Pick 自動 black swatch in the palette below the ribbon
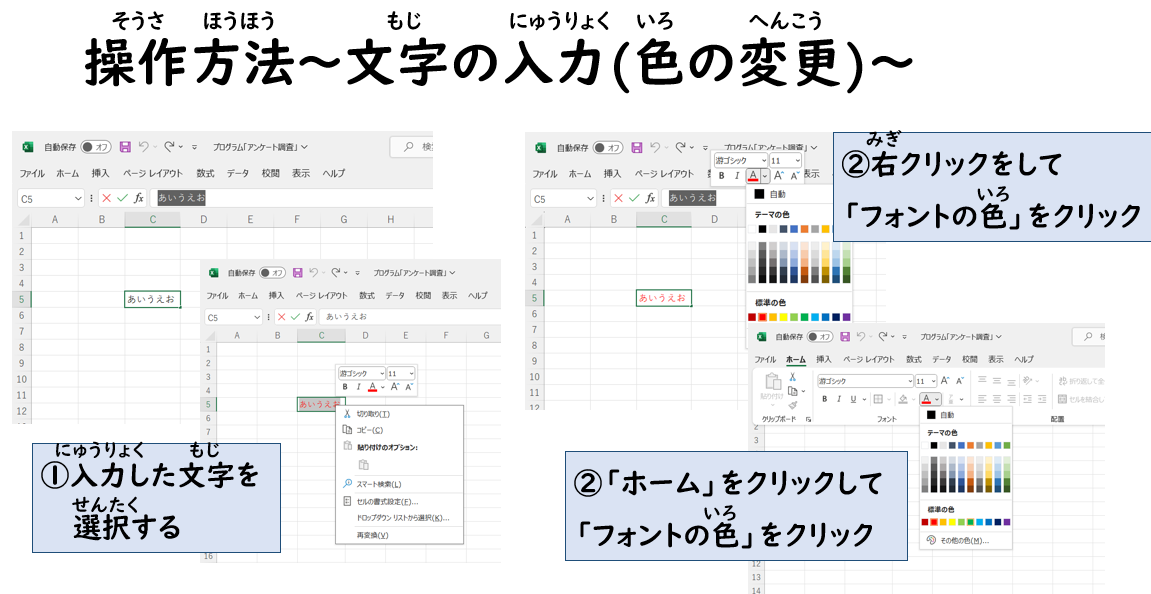Image resolution: width=1151 pixels, height=594 pixels. [931, 414]
